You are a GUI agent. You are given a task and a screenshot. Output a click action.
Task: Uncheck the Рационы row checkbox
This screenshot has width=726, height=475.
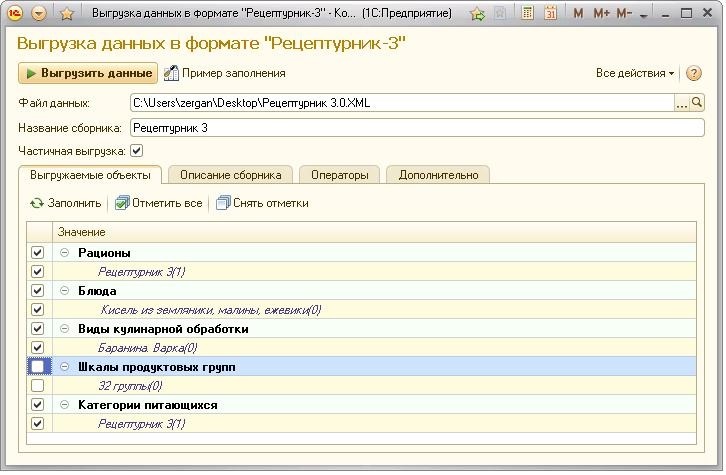[x=37, y=253]
